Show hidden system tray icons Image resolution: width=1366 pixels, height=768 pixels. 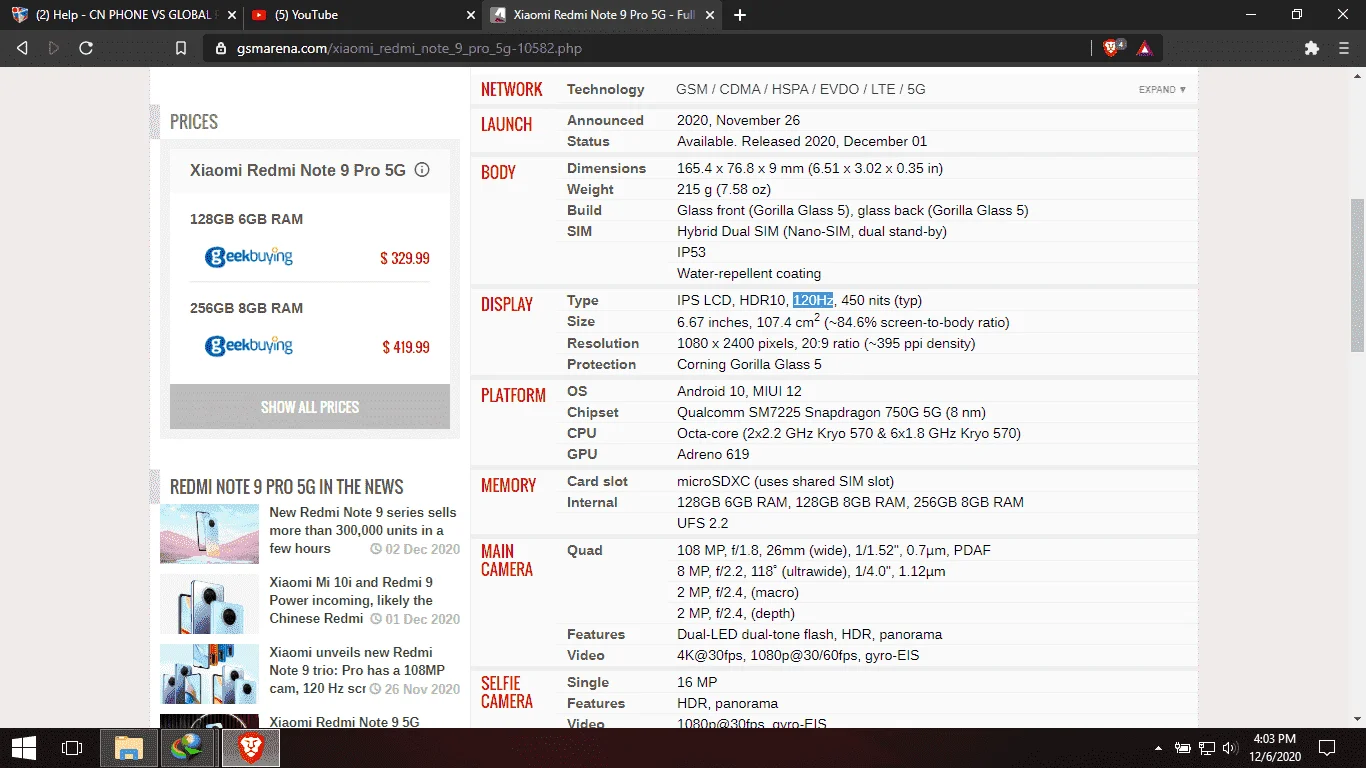pos(1158,747)
